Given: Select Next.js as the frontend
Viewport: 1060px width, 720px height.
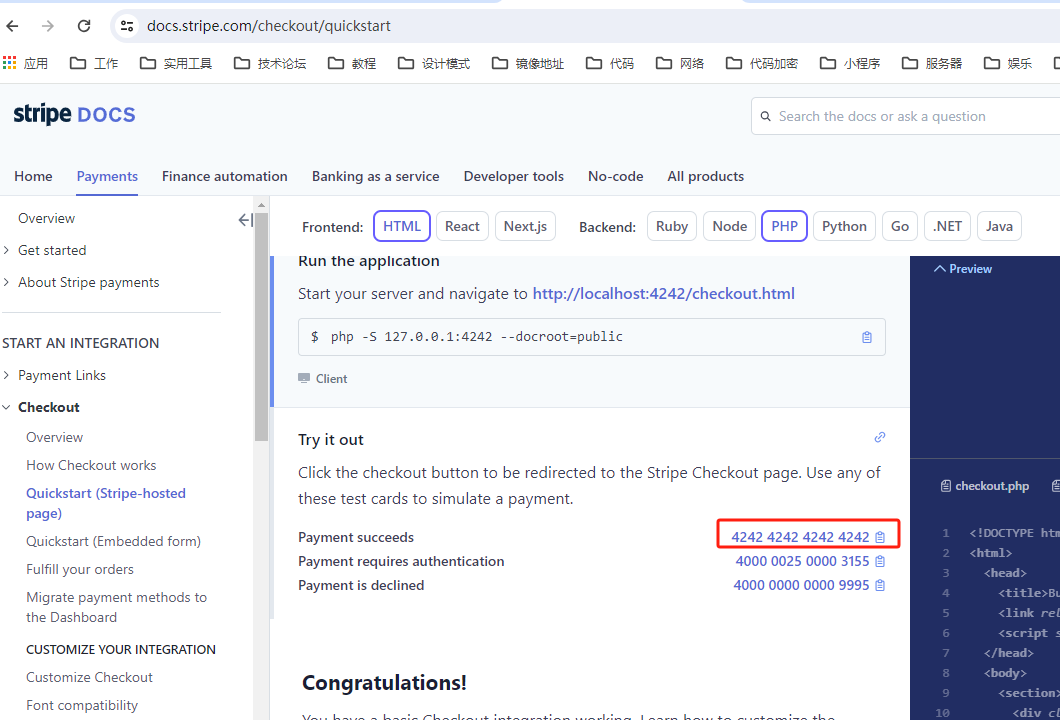Looking at the screenshot, I should [525, 226].
